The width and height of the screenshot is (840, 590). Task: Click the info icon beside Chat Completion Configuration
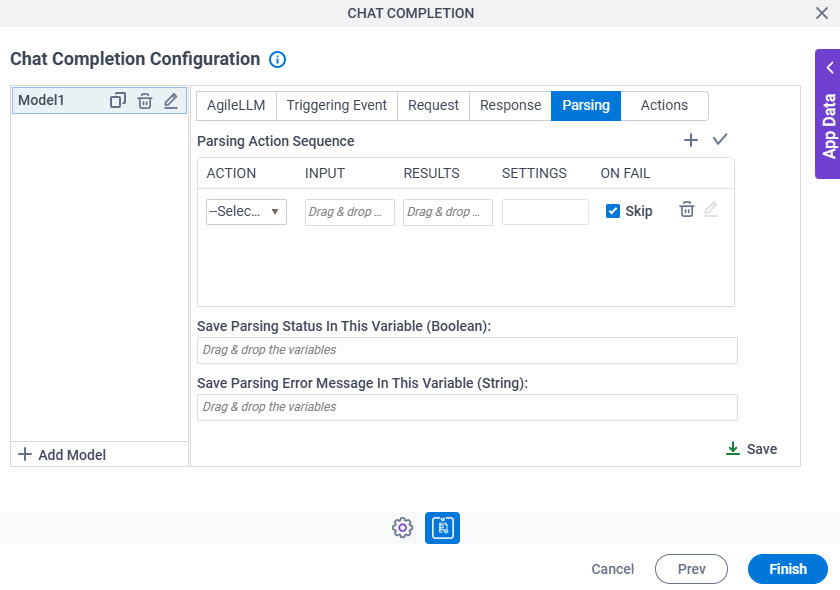277,59
